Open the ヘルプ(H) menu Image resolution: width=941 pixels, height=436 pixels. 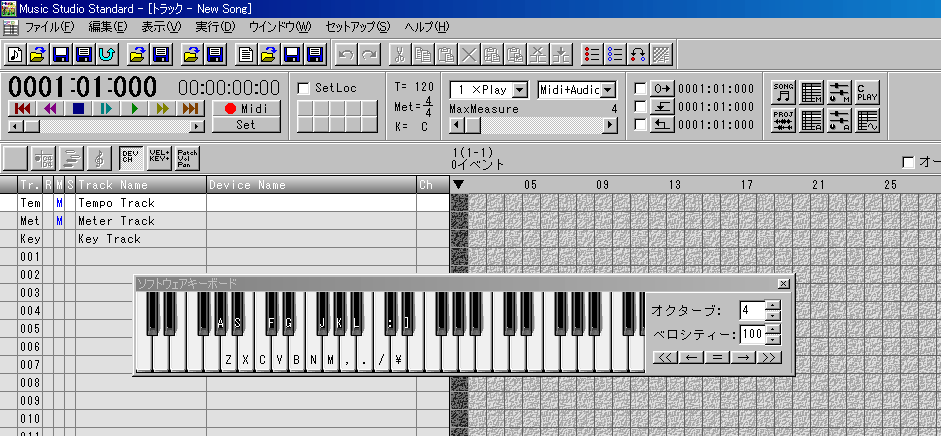point(427,27)
